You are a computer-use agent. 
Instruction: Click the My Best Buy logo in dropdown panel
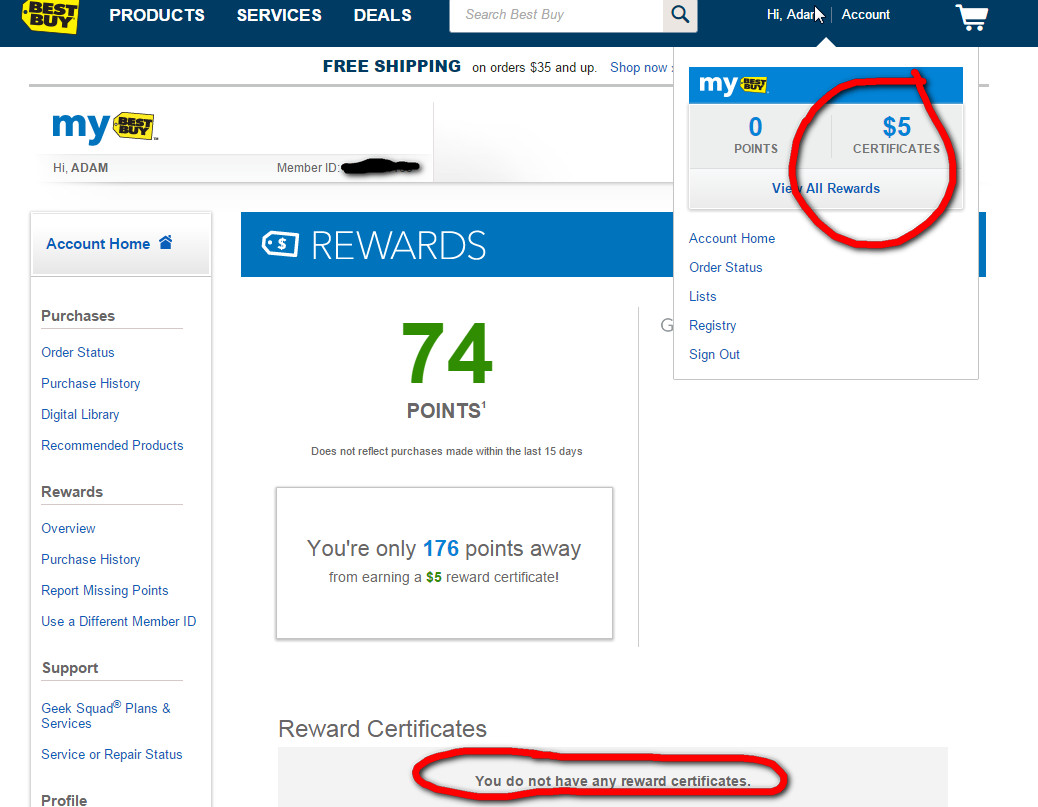point(733,85)
